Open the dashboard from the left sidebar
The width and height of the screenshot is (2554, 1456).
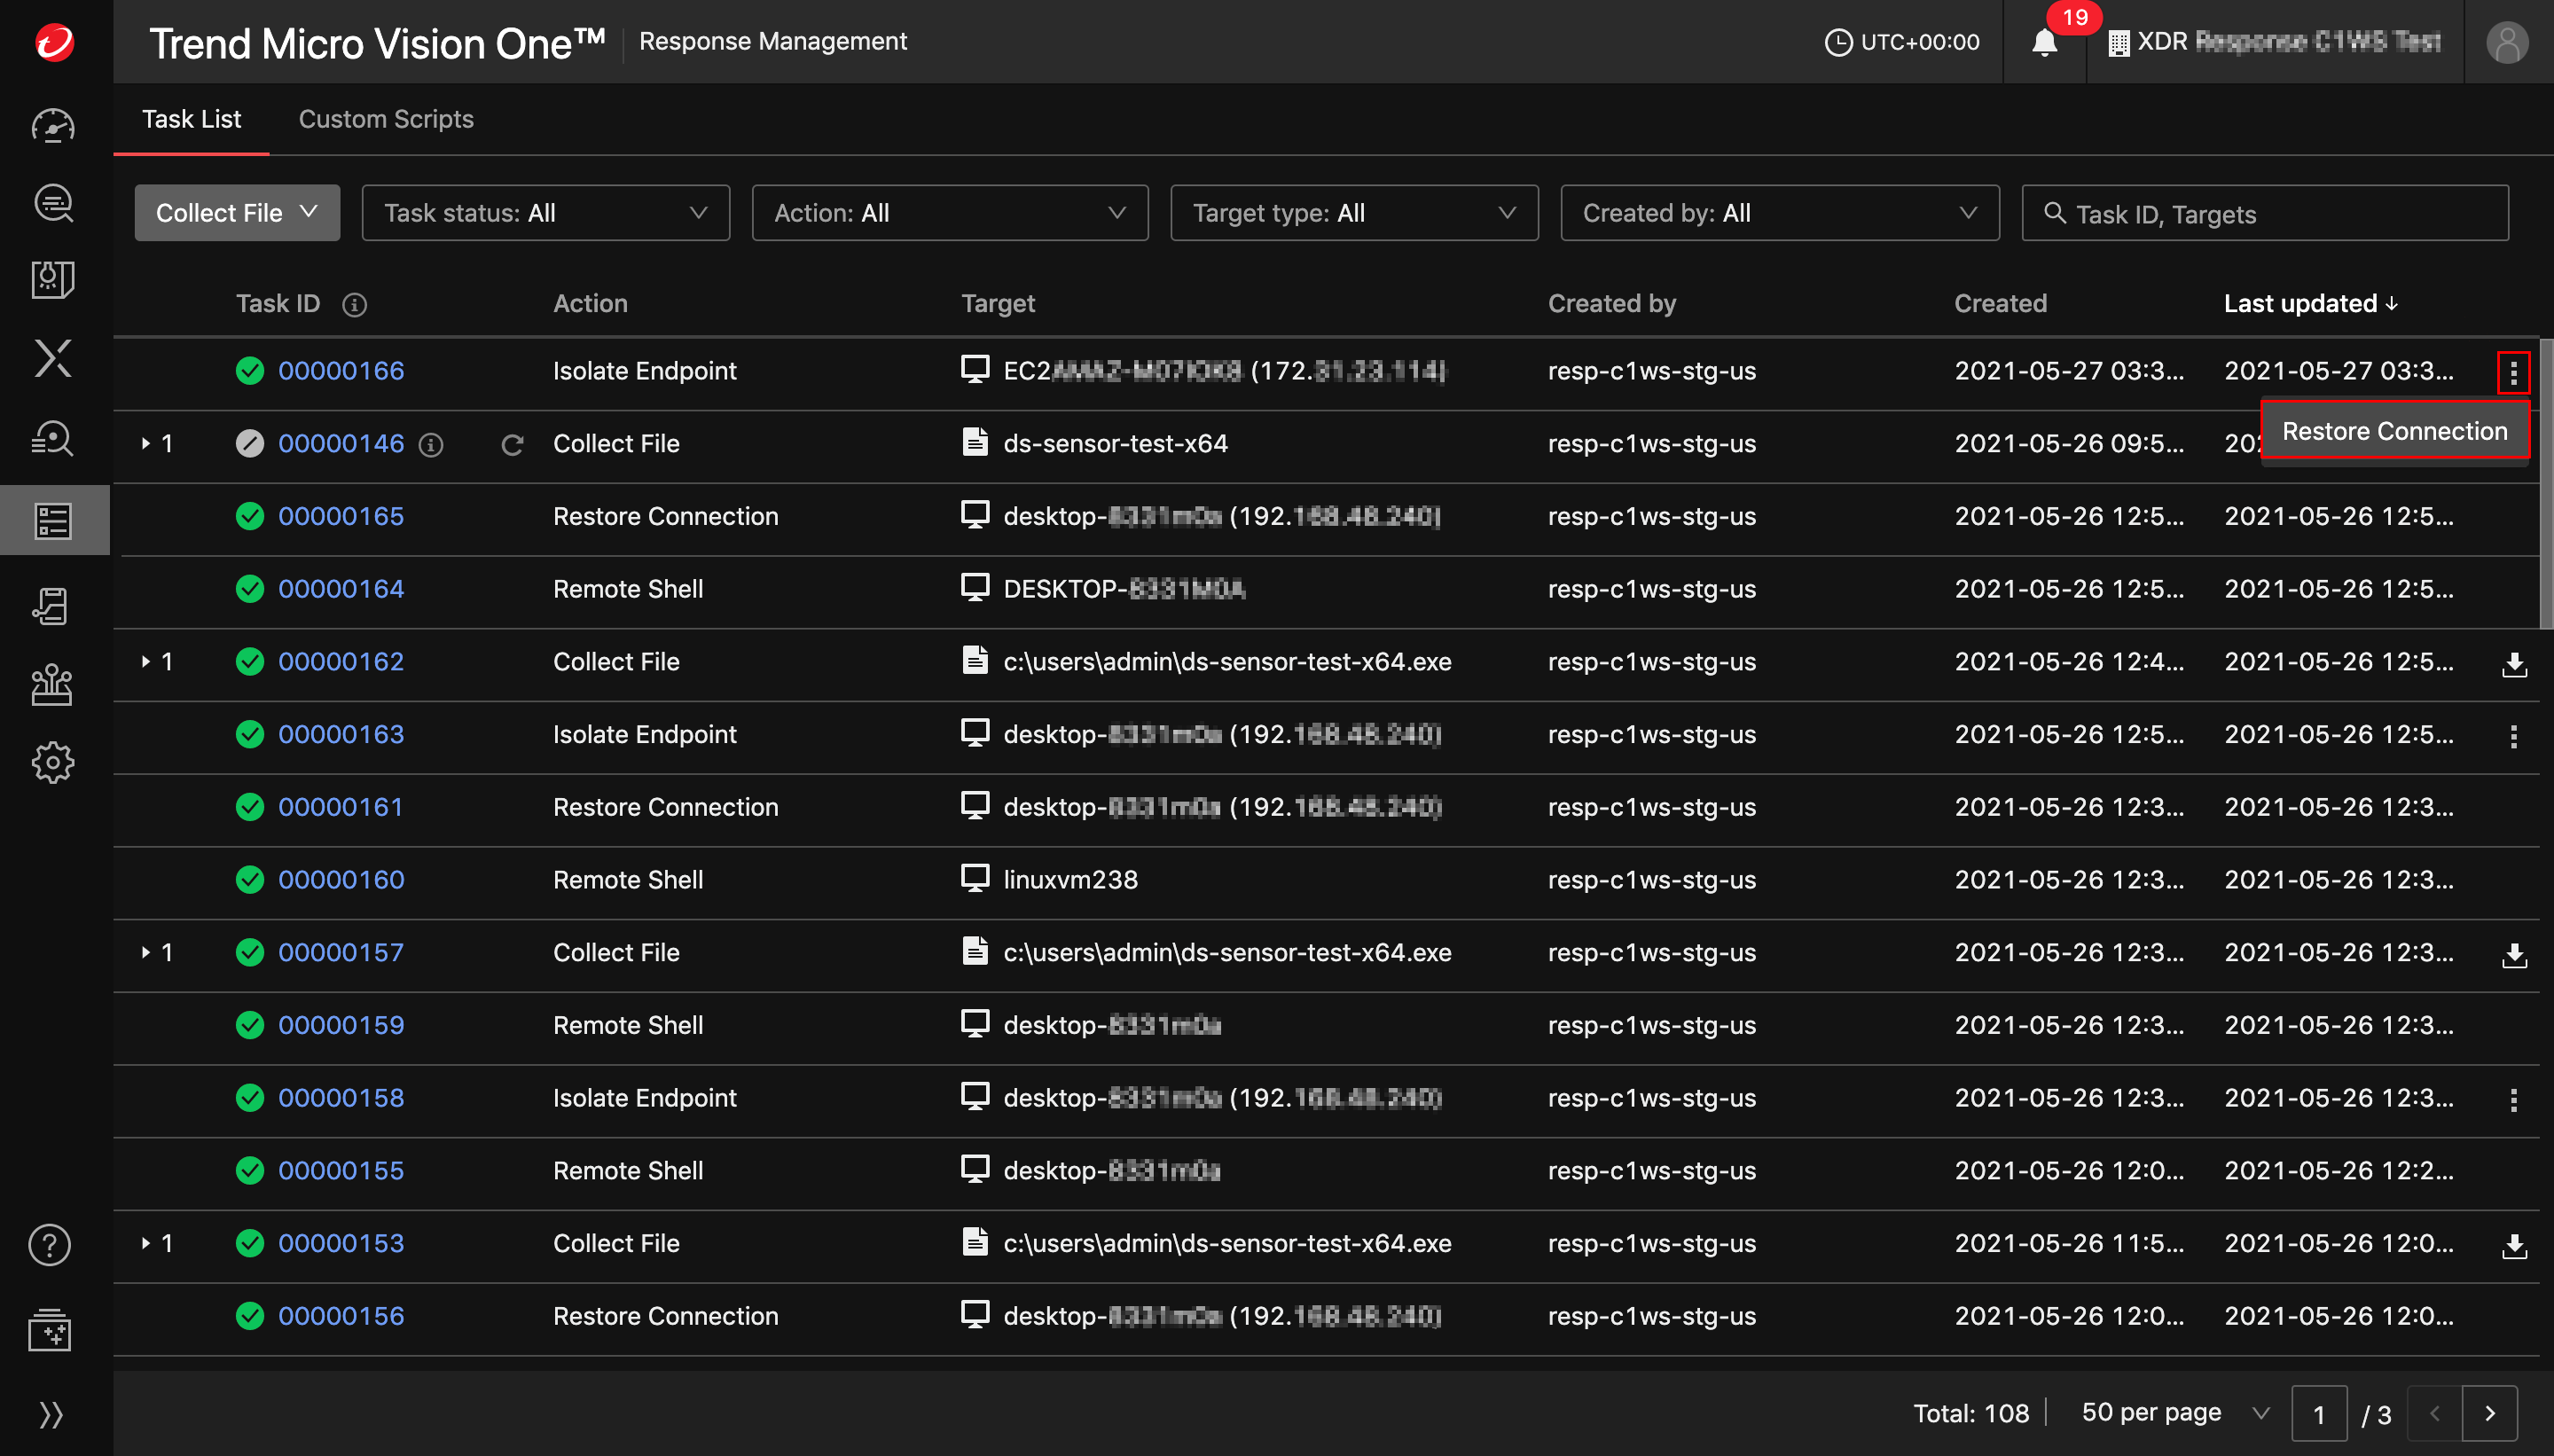(52, 126)
